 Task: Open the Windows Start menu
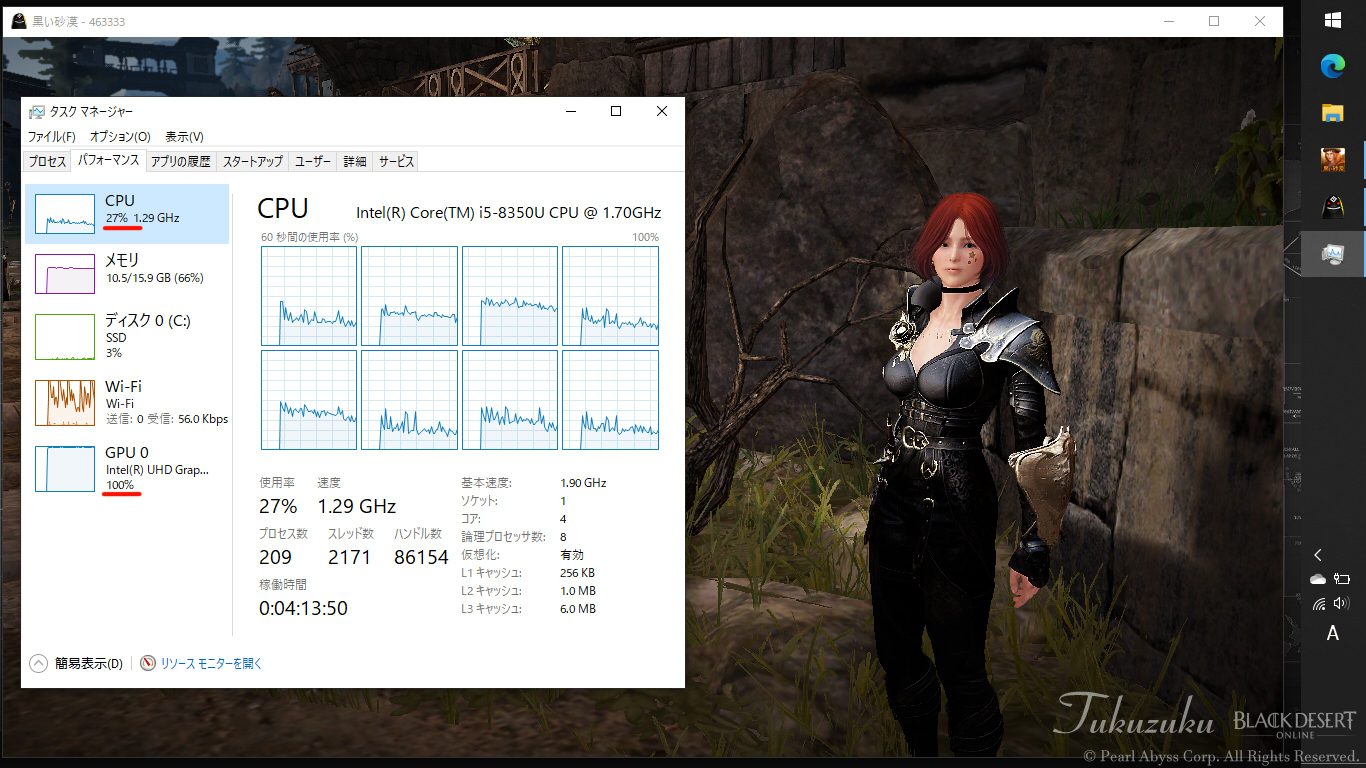(1332, 20)
